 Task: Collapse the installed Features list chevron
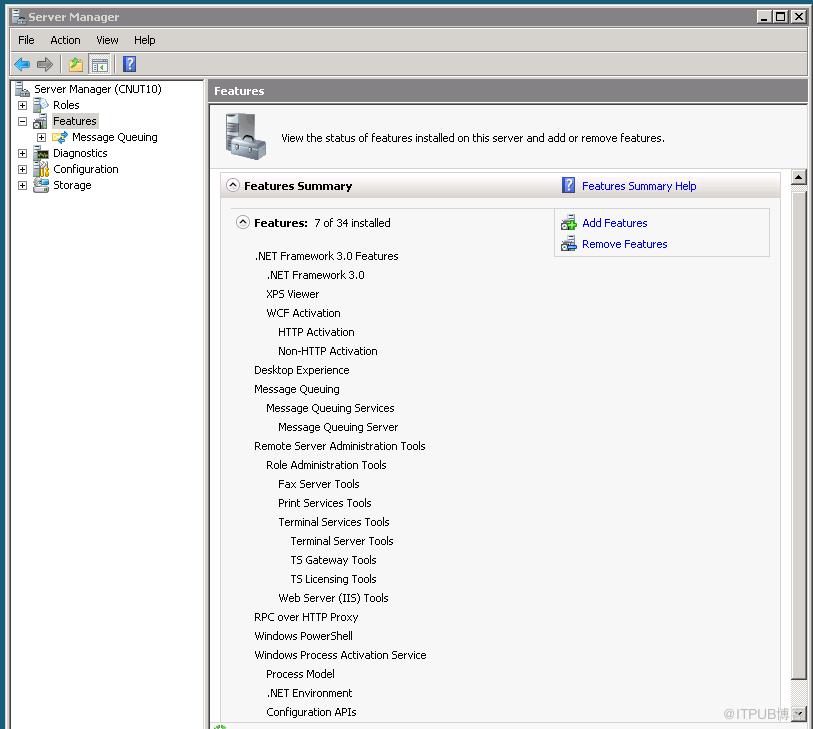point(243,222)
